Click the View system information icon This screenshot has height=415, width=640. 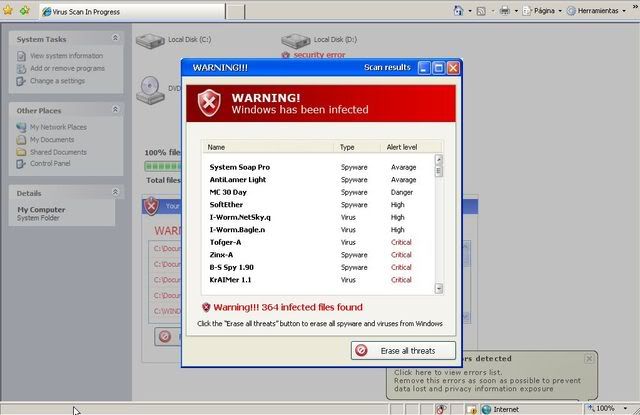(x=21, y=56)
